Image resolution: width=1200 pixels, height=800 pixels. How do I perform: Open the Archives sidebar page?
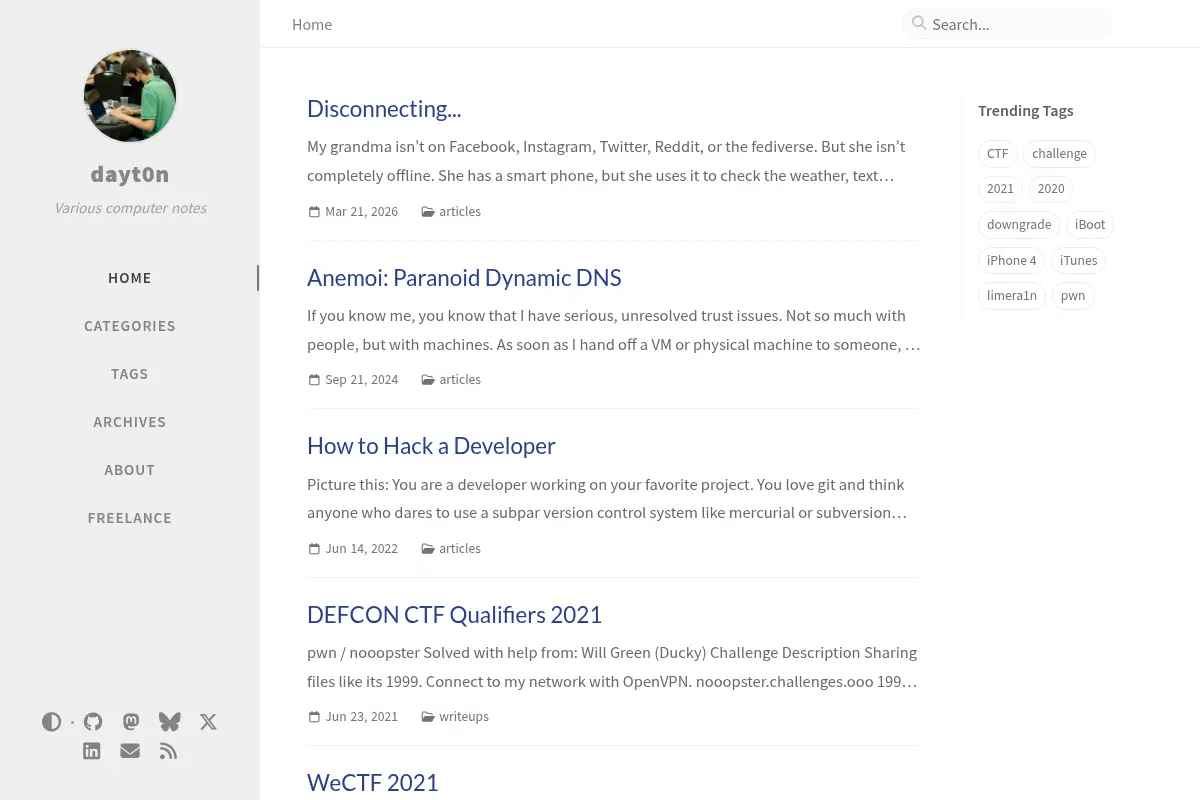click(130, 422)
